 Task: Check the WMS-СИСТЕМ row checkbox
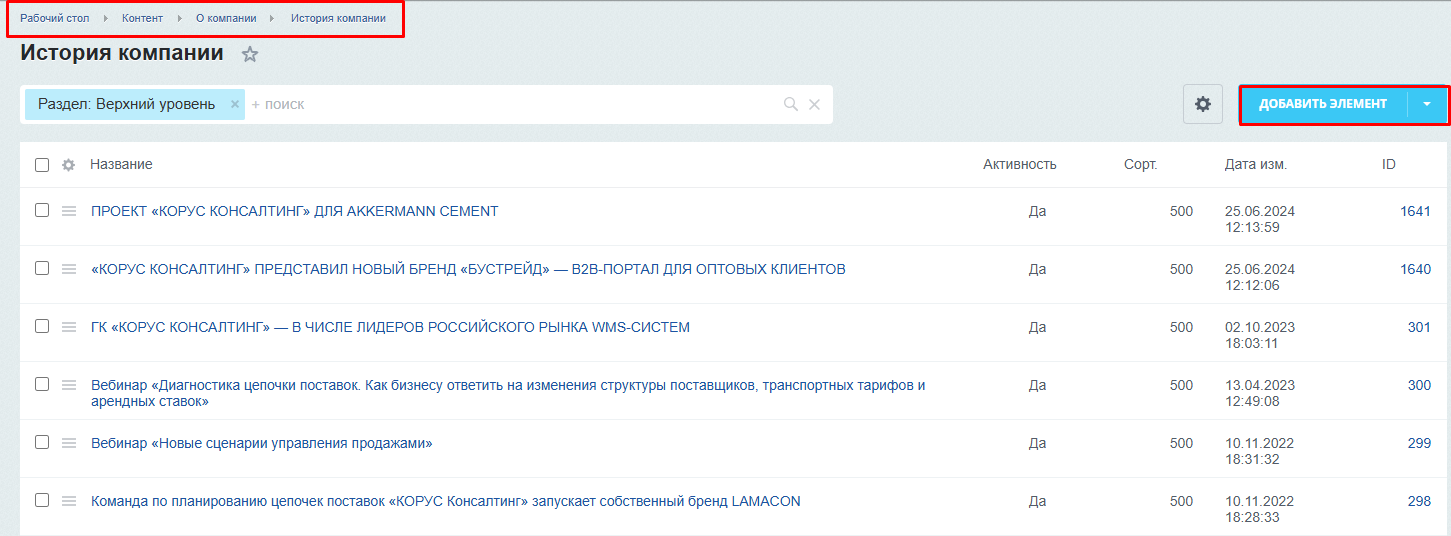click(42, 326)
